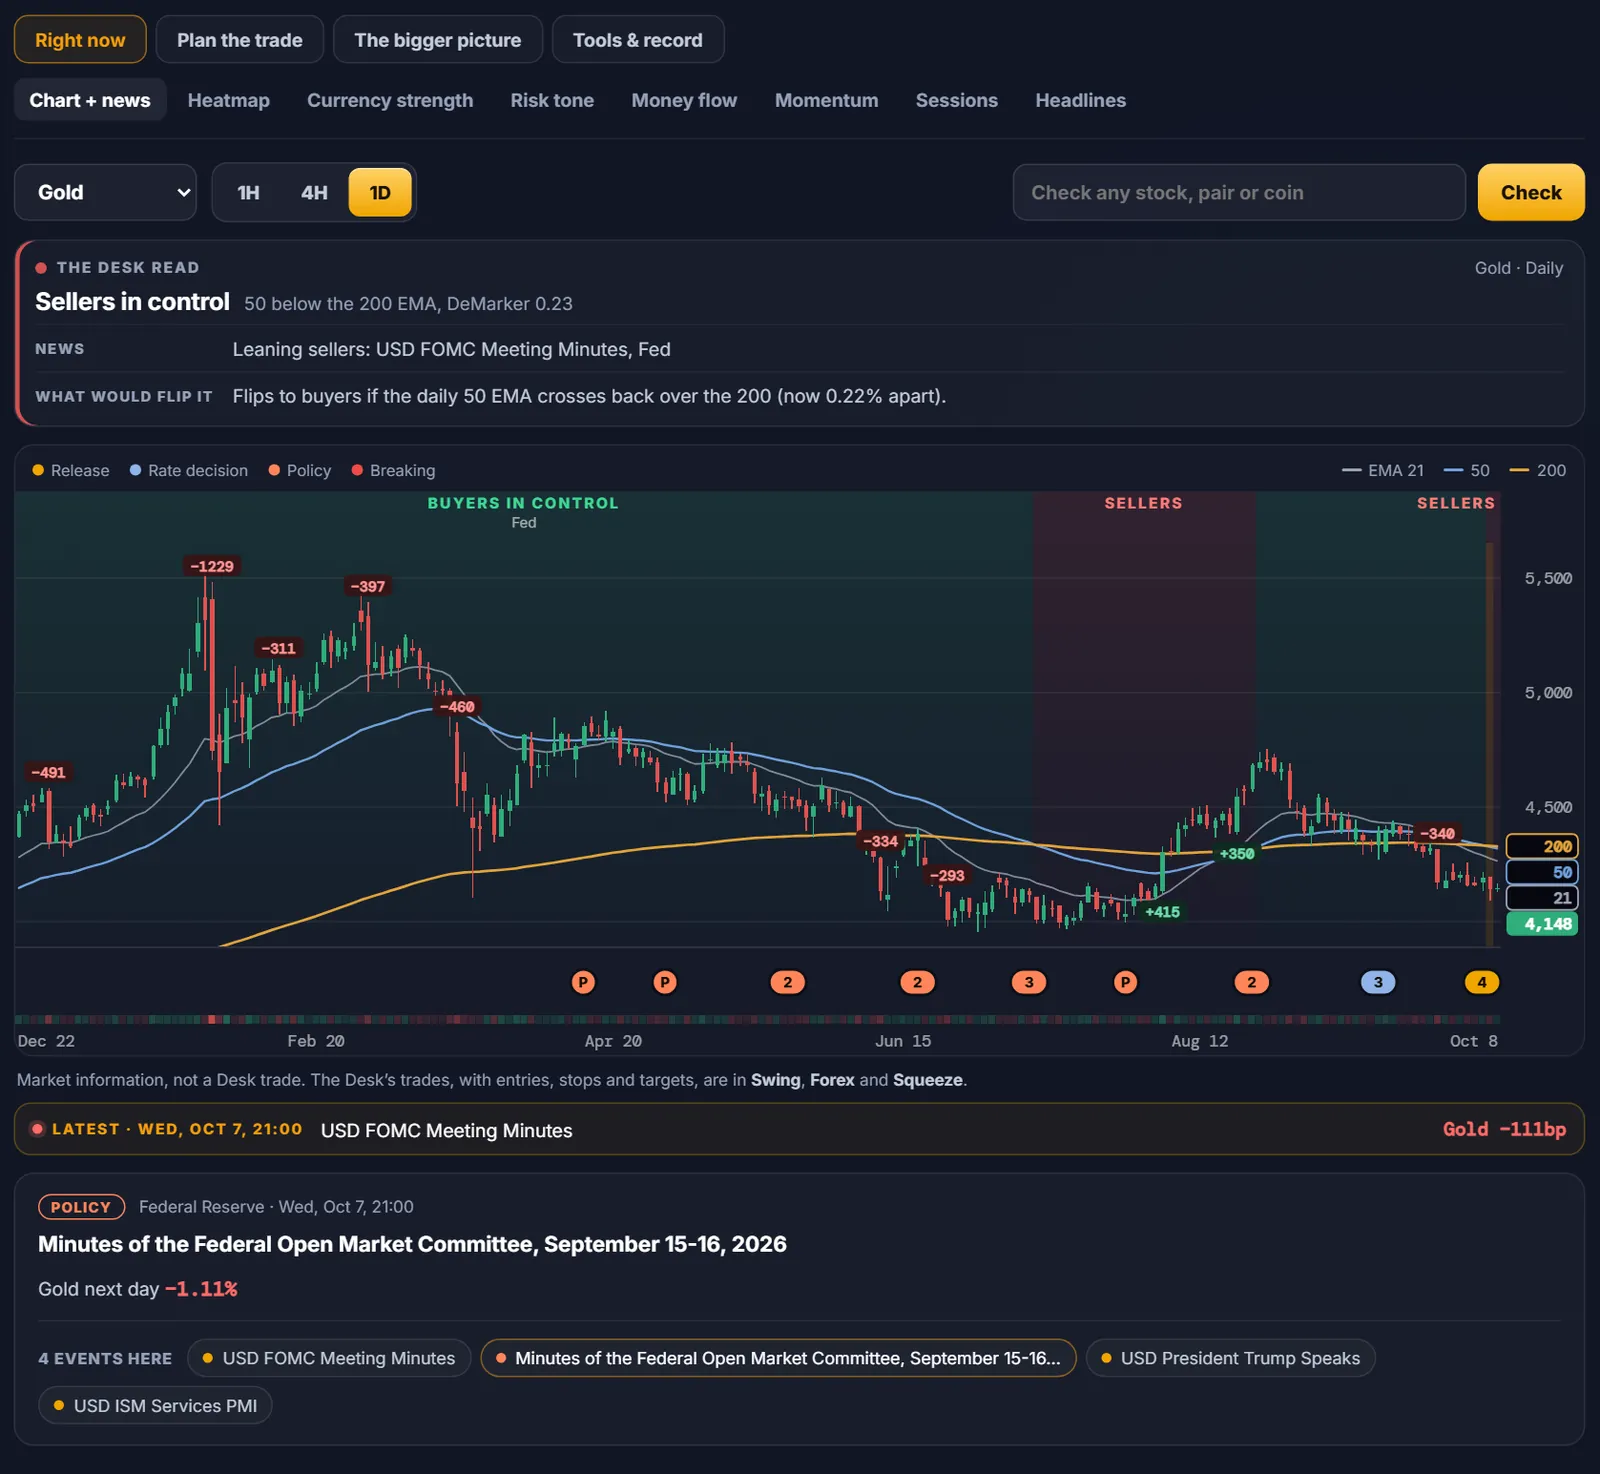Select the USD FOMC Meeting Minutes event chip

click(x=329, y=1358)
